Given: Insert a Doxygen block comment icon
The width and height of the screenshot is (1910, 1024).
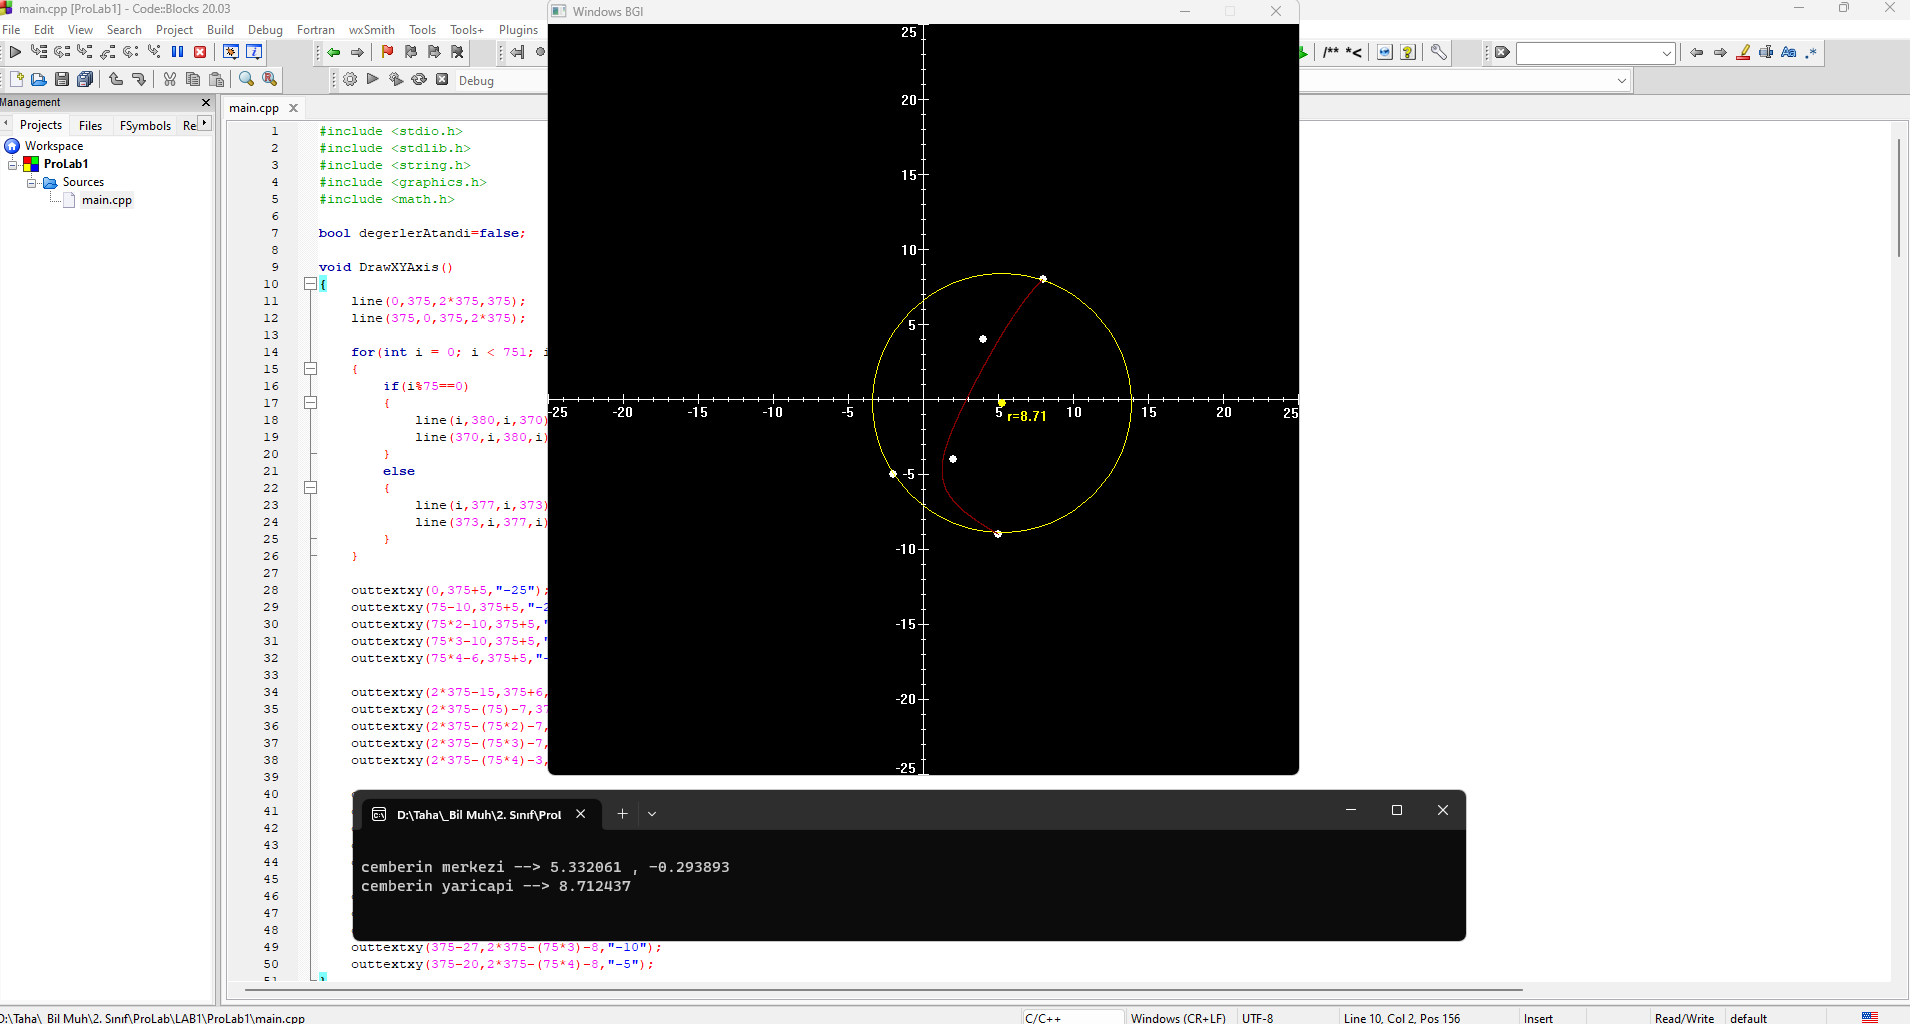Looking at the screenshot, I should click(1331, 52).
